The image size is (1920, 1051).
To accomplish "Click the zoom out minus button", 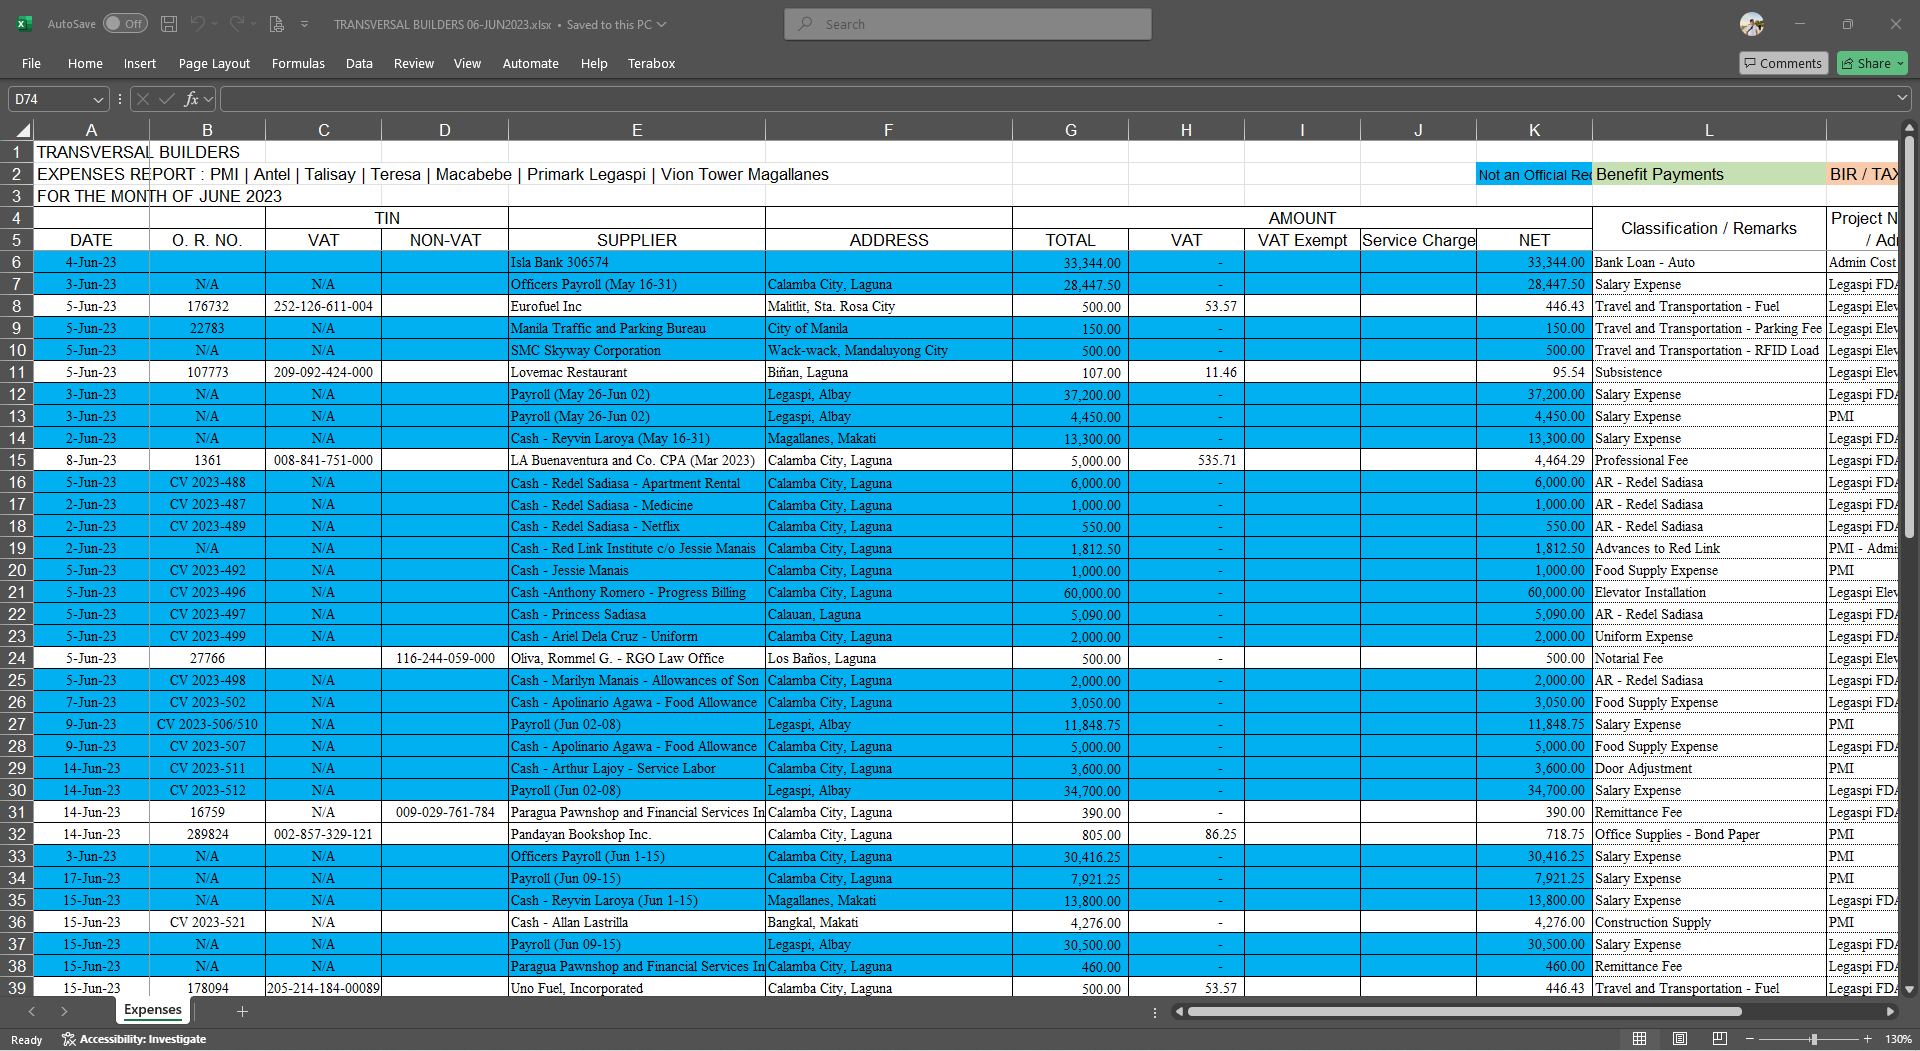I will click(1749, 1039).
